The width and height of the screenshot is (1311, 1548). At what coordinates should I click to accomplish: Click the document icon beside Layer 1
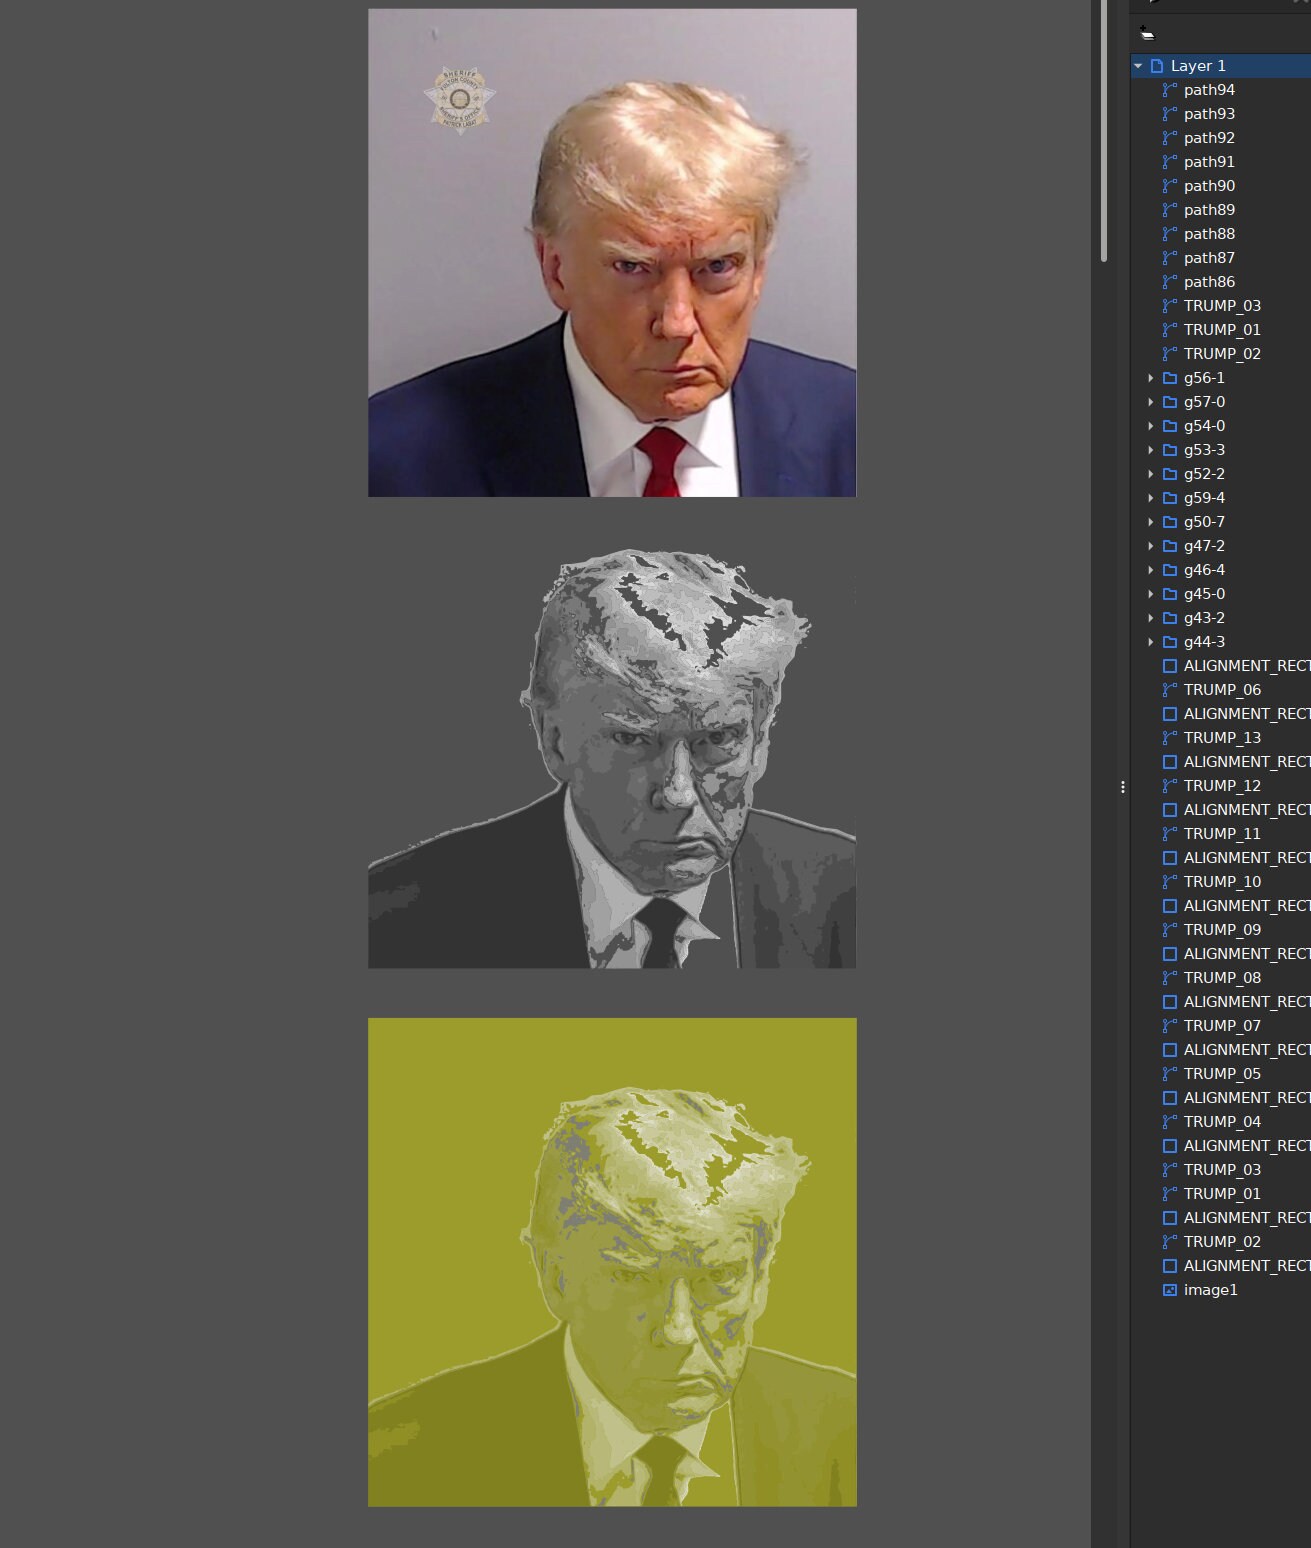[x=1156, y=65]
